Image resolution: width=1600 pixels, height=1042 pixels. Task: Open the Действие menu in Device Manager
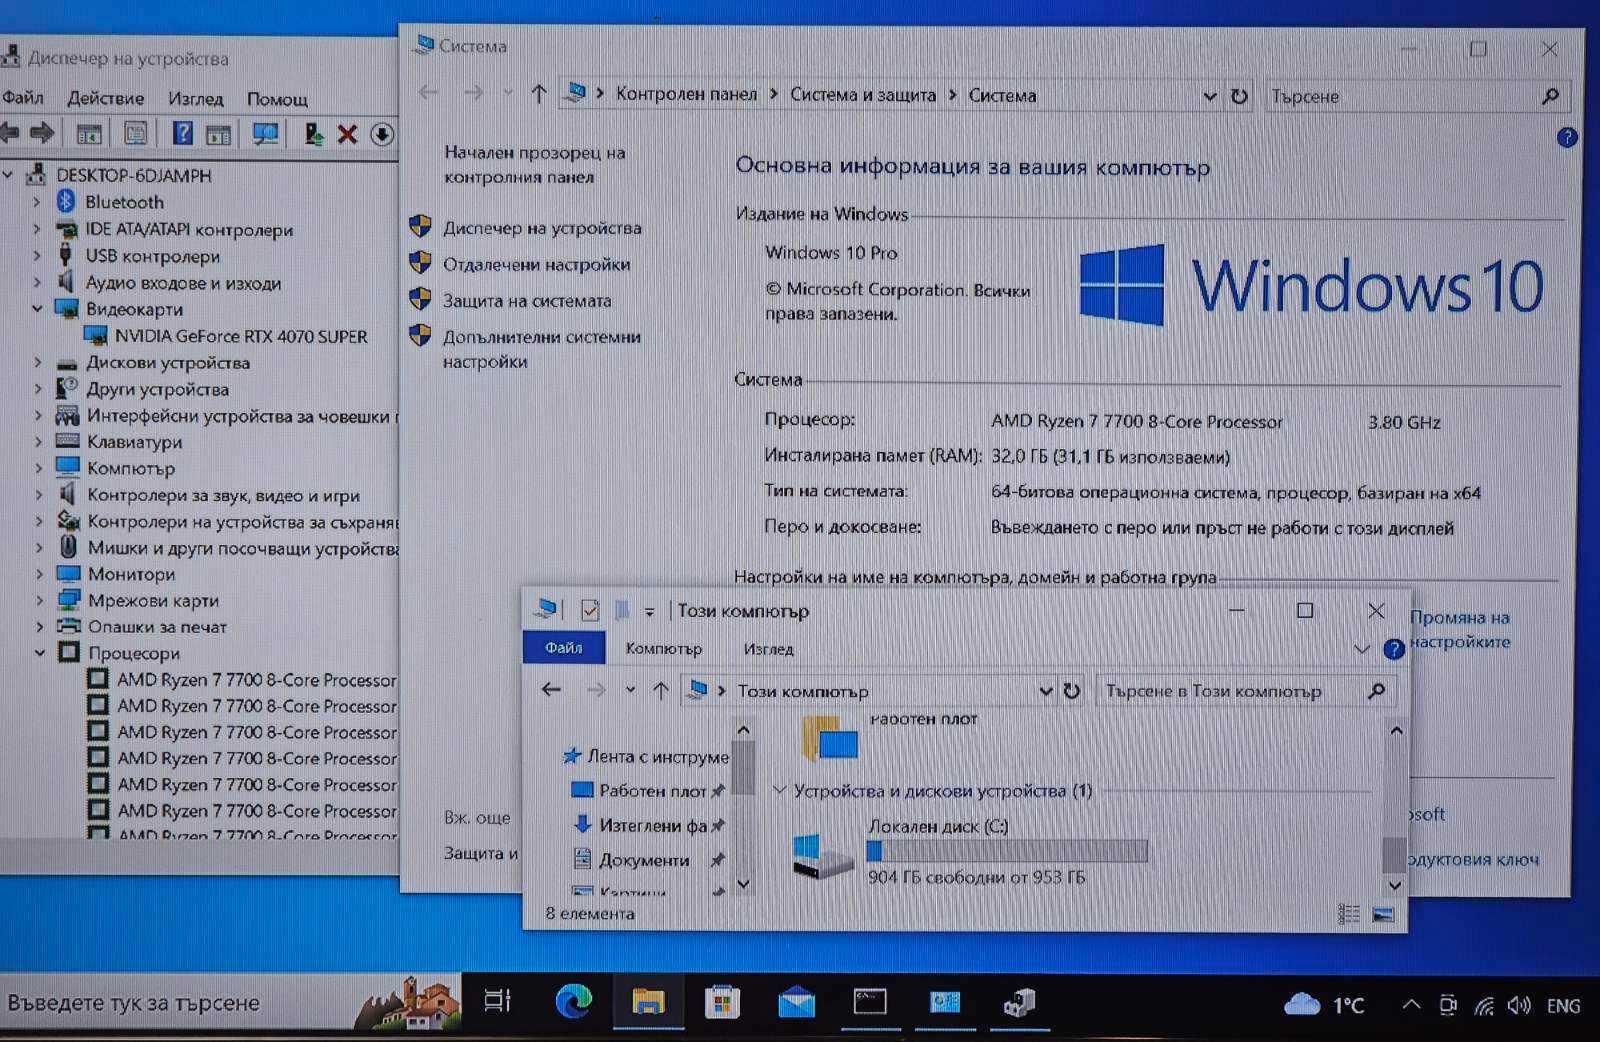pyautogui.click(x=105, y=98)
